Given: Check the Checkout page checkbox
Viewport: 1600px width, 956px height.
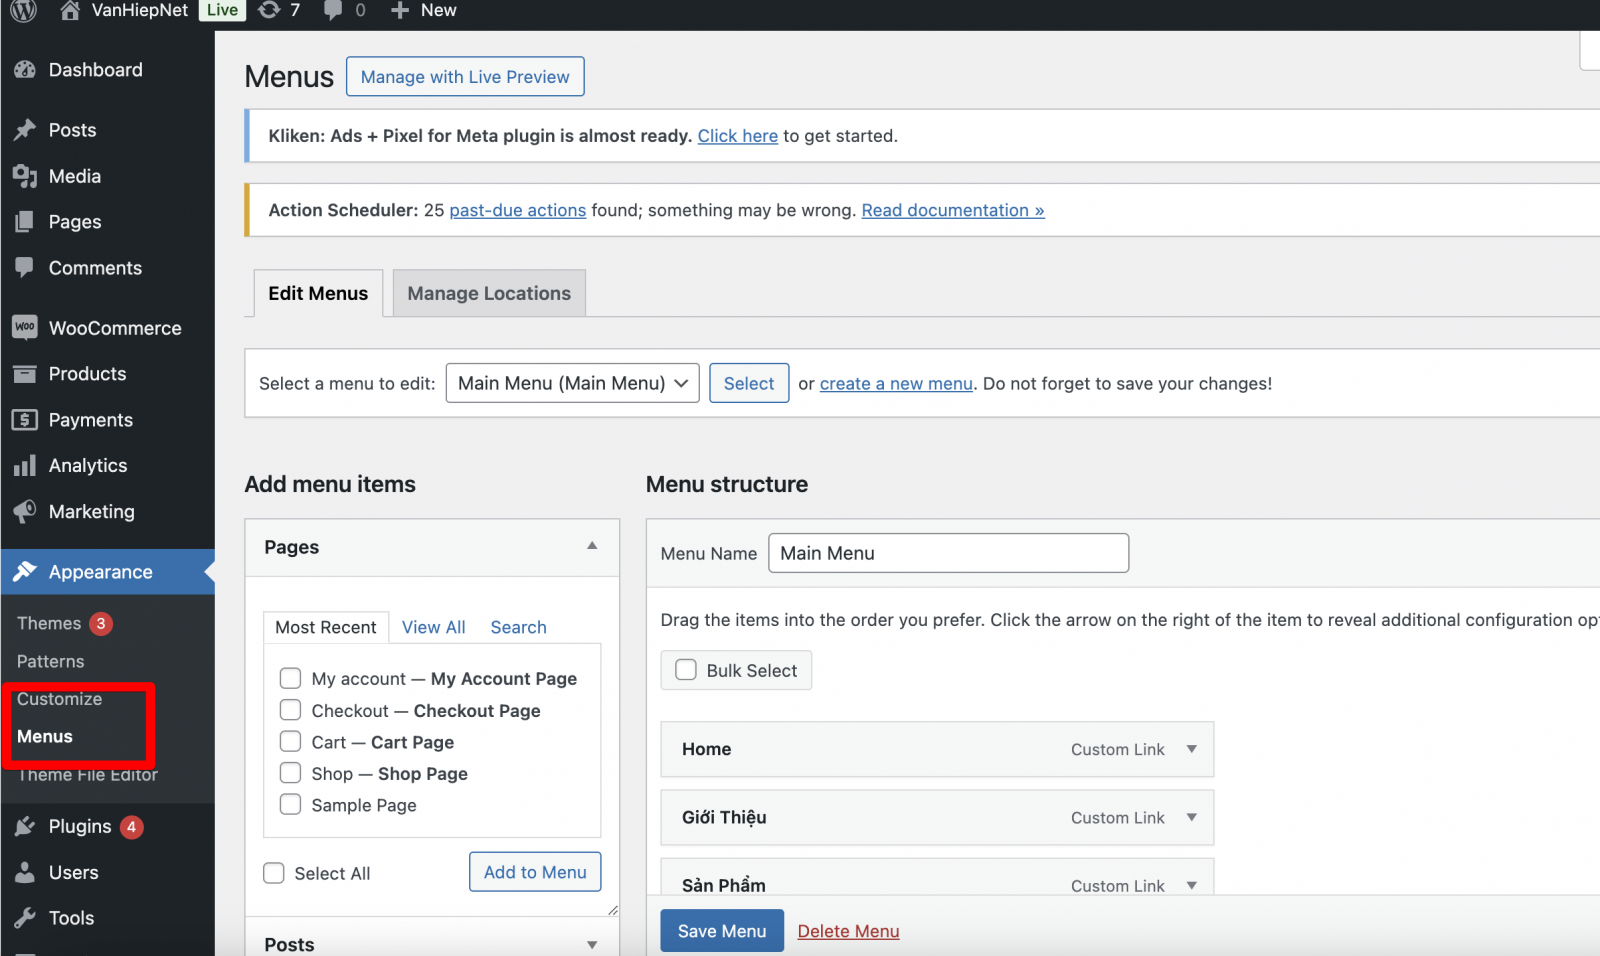Looking at the screenshot, I should click(290, 710).
